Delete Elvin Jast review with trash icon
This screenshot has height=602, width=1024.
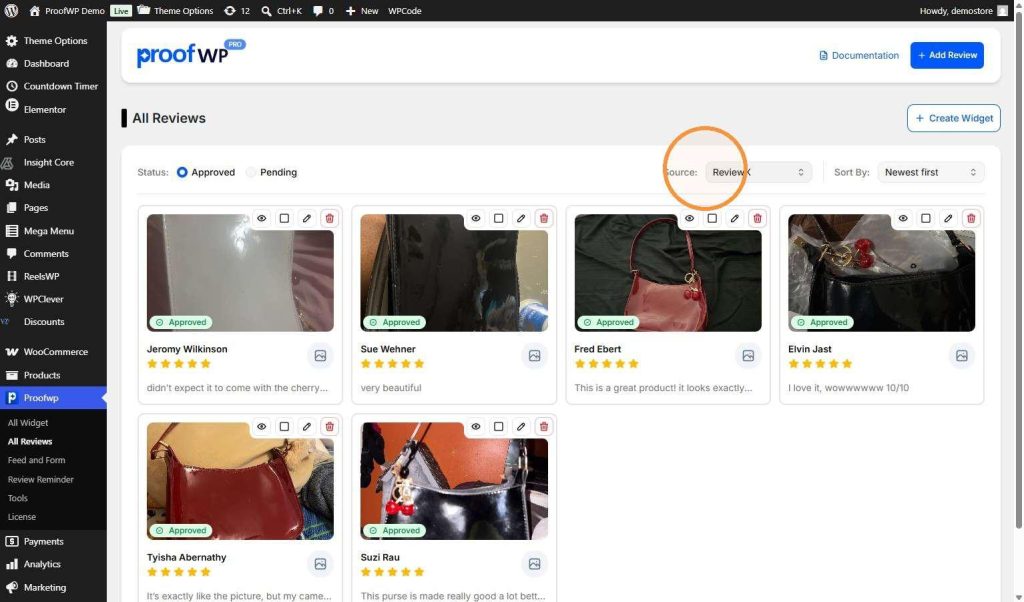tap(971, 218)
